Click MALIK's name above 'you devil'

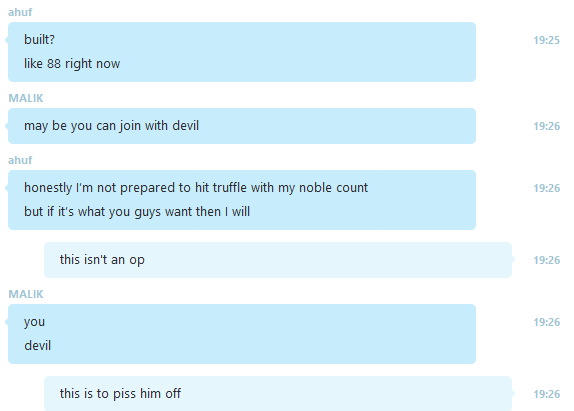[26, 294]
